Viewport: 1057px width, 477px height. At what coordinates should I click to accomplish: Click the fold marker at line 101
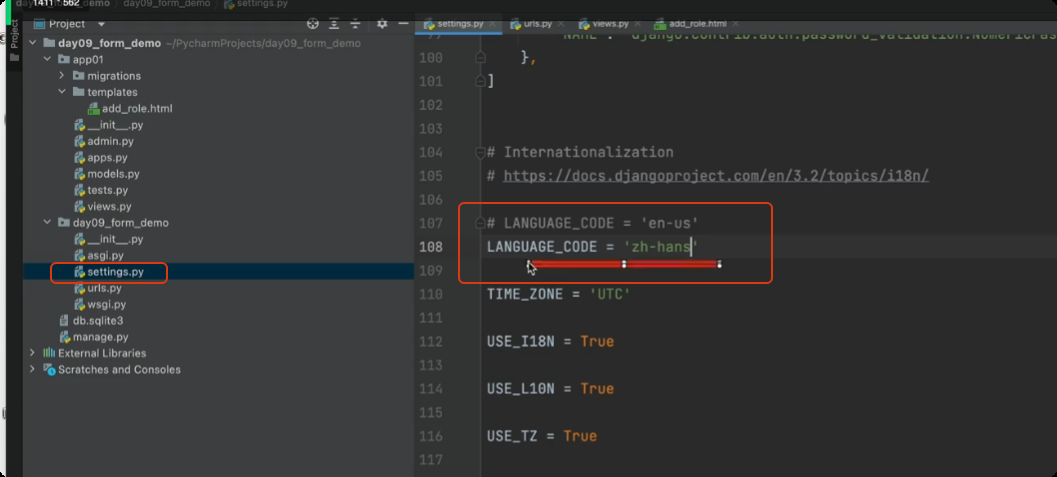point(480,82)
